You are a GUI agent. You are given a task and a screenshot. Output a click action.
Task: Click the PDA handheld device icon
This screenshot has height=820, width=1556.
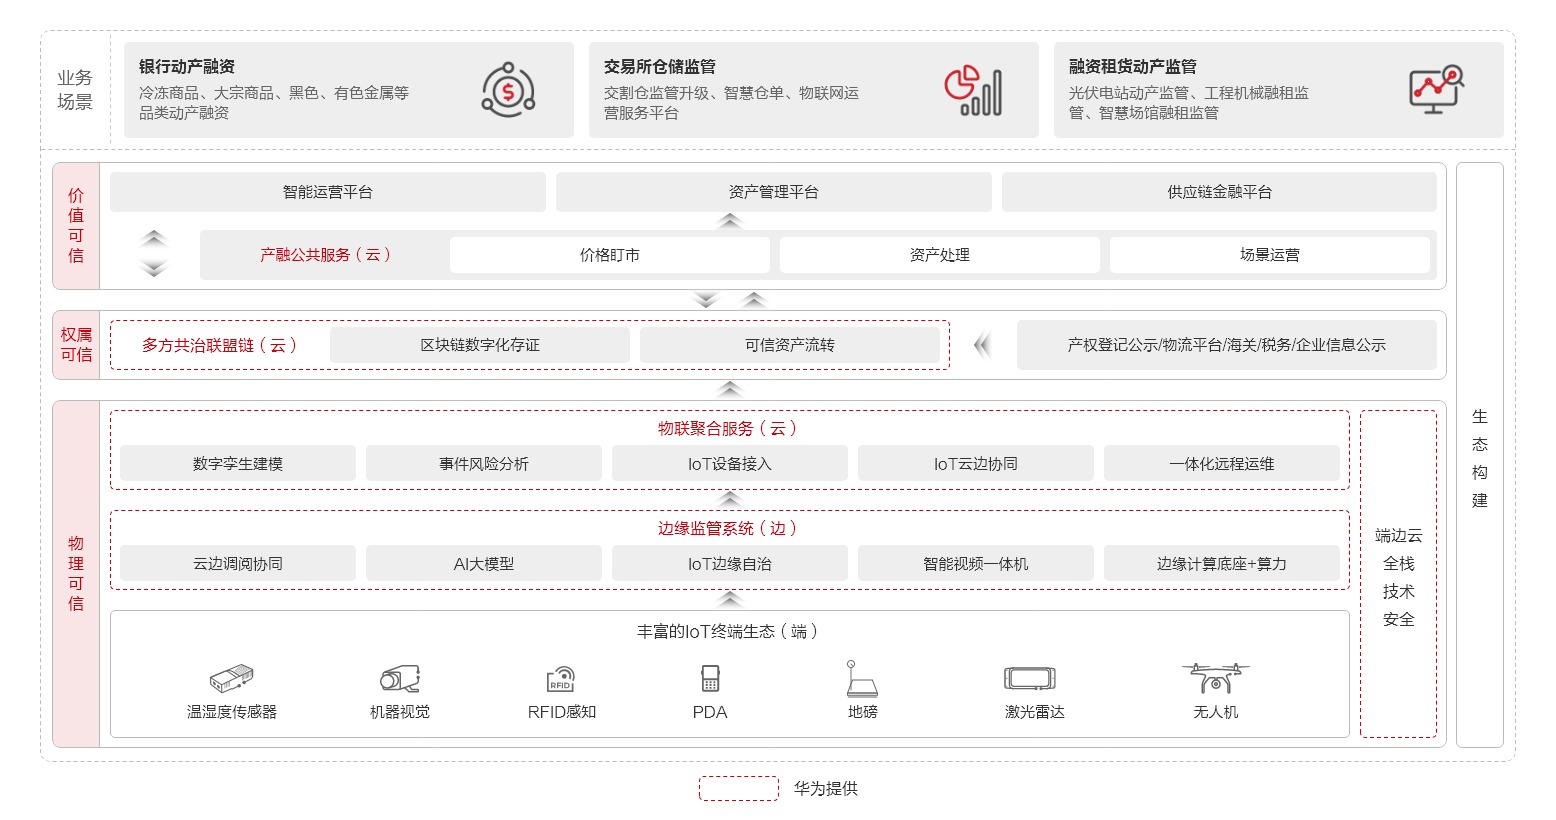point(710,680)
